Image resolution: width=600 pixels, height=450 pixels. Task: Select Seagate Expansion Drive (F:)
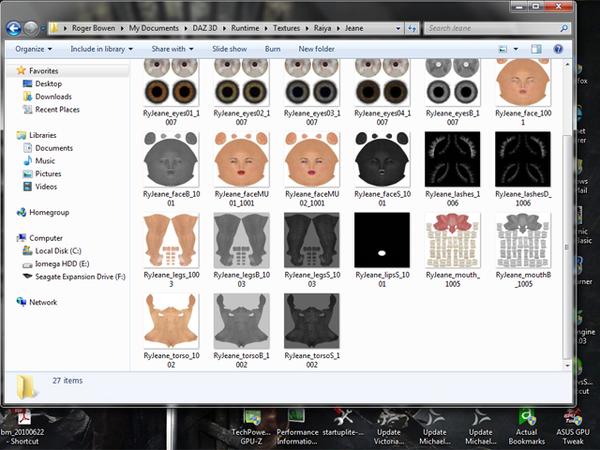click(x=80, y=277)
